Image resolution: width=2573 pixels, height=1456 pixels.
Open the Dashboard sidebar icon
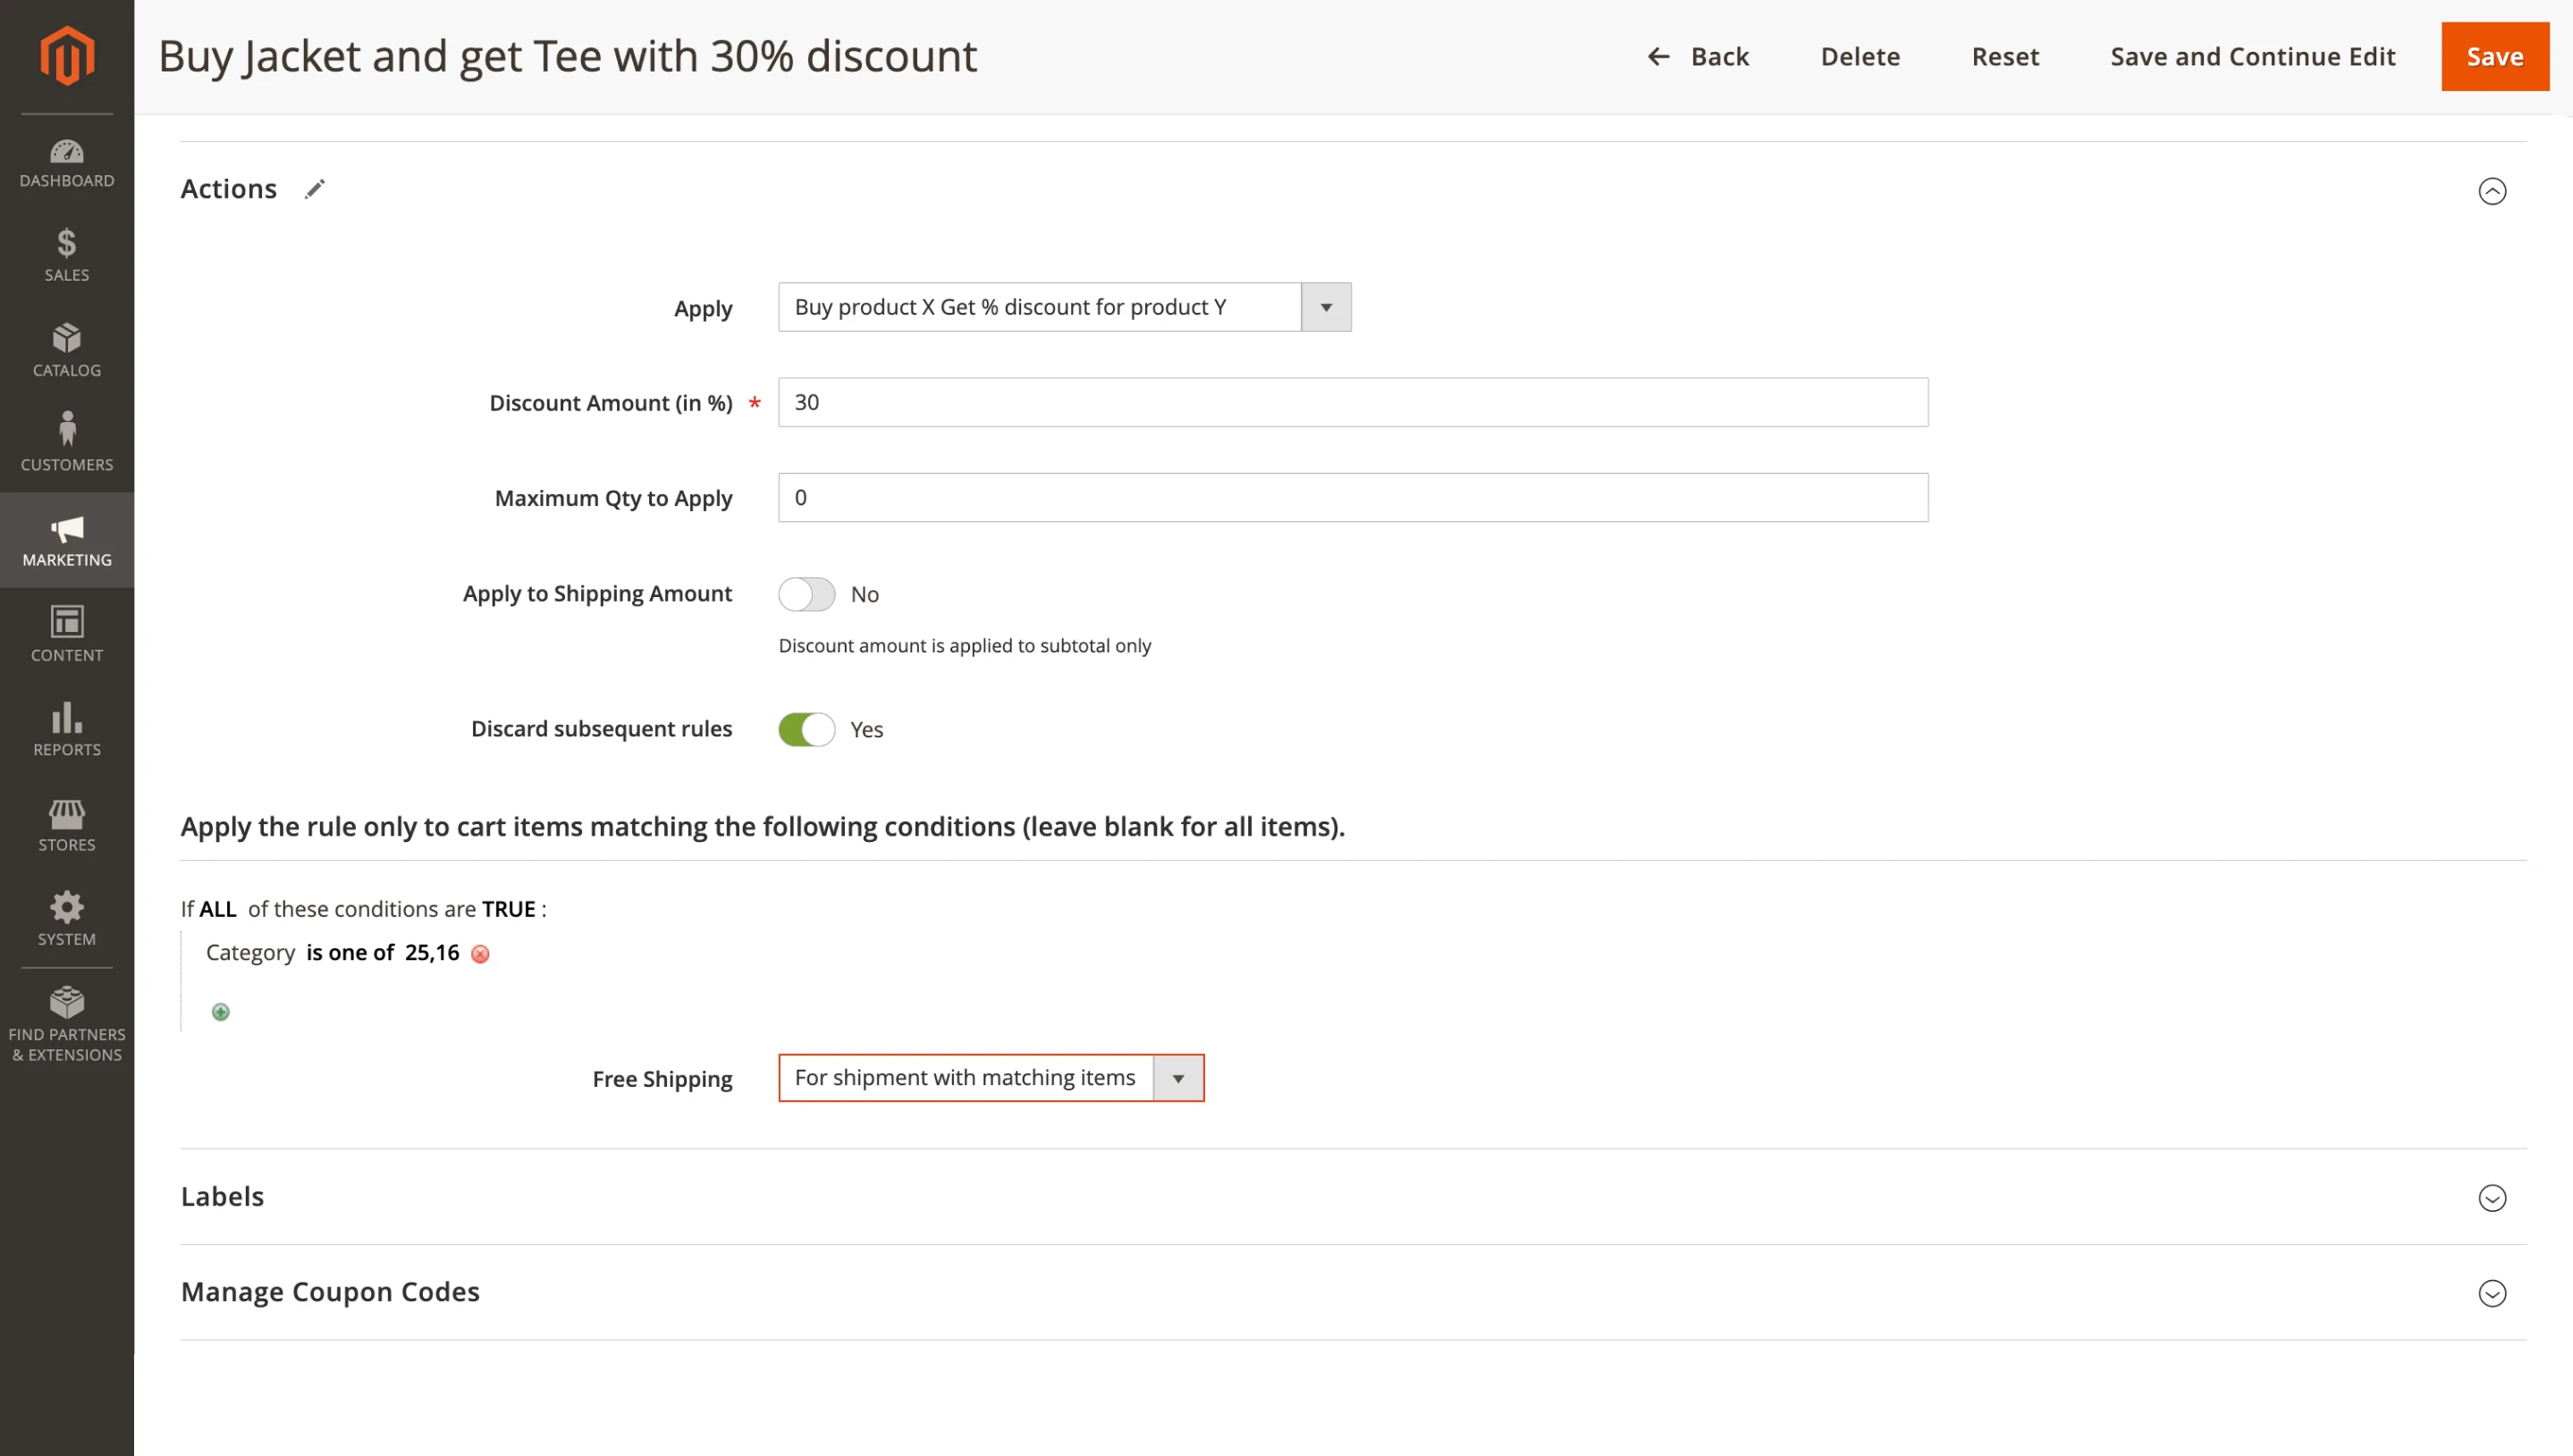coord(67,164)
